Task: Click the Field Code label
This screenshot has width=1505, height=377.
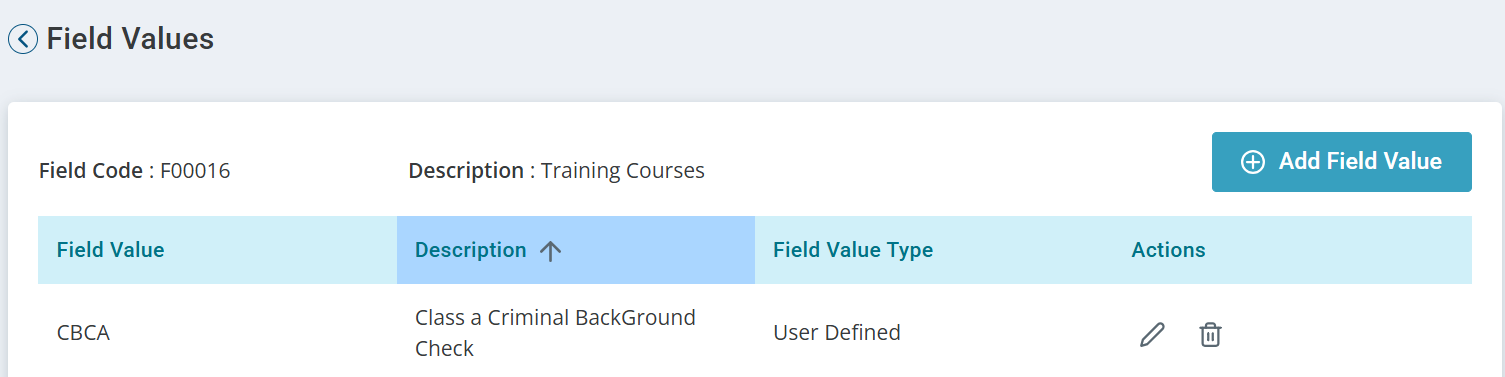Action: [91, 171]
